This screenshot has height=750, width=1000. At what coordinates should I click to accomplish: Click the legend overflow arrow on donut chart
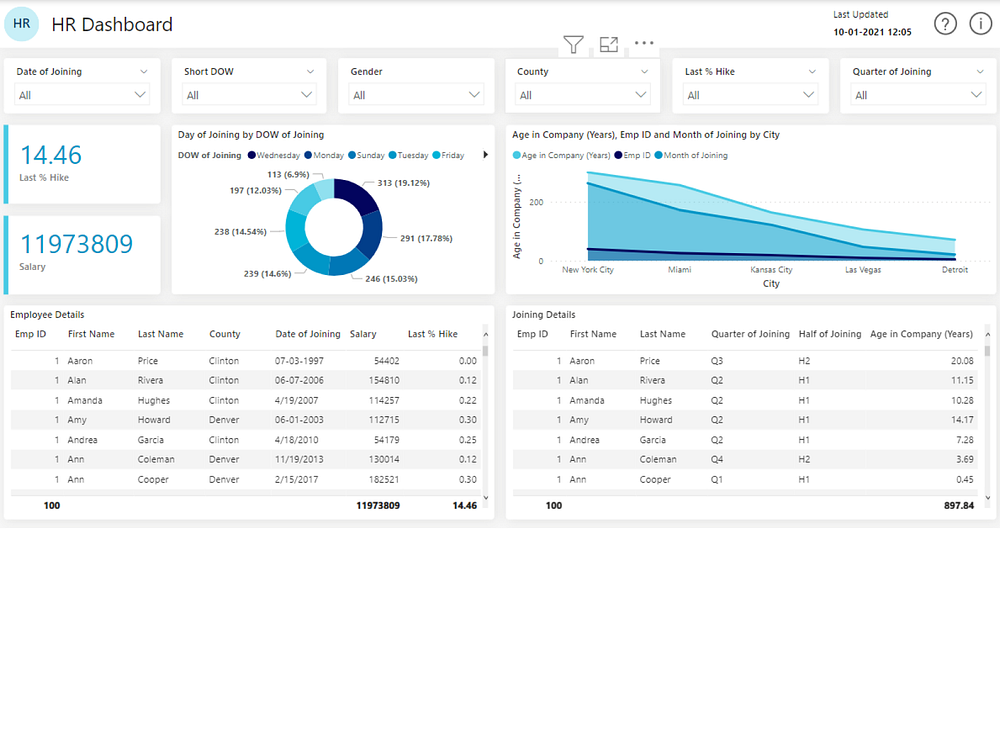tap(485, 154)
